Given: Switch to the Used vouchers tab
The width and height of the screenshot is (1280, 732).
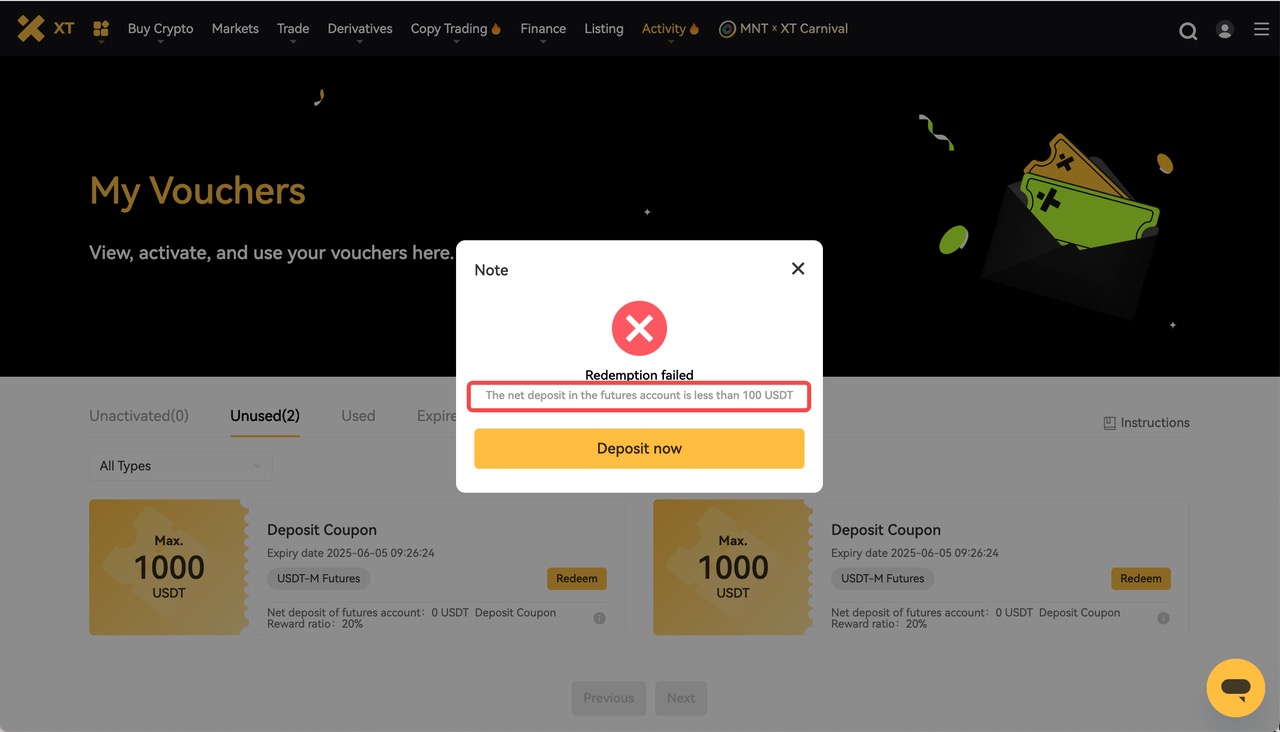Looking at the screenshot, I should (x=358, y=416).
